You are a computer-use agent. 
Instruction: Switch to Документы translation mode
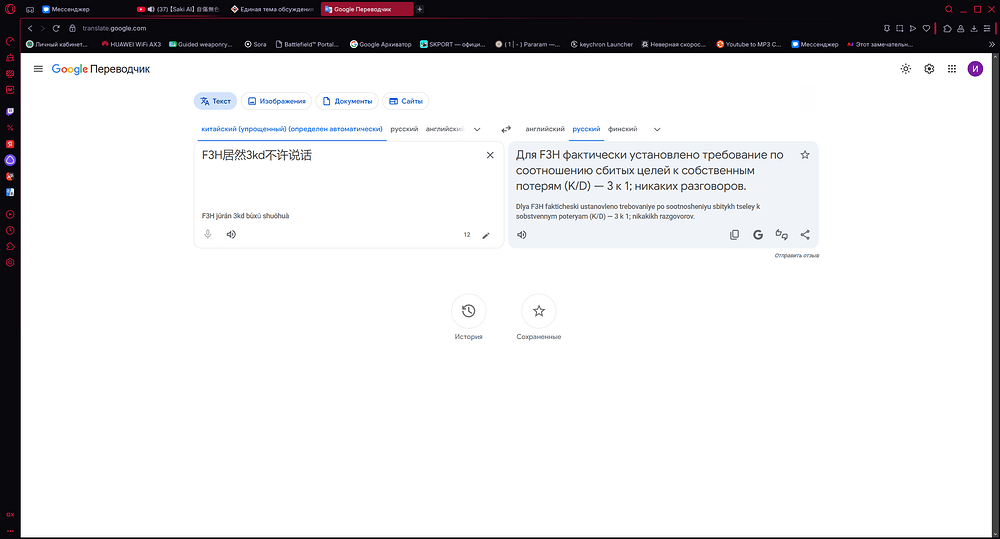[x=348, y=101]
